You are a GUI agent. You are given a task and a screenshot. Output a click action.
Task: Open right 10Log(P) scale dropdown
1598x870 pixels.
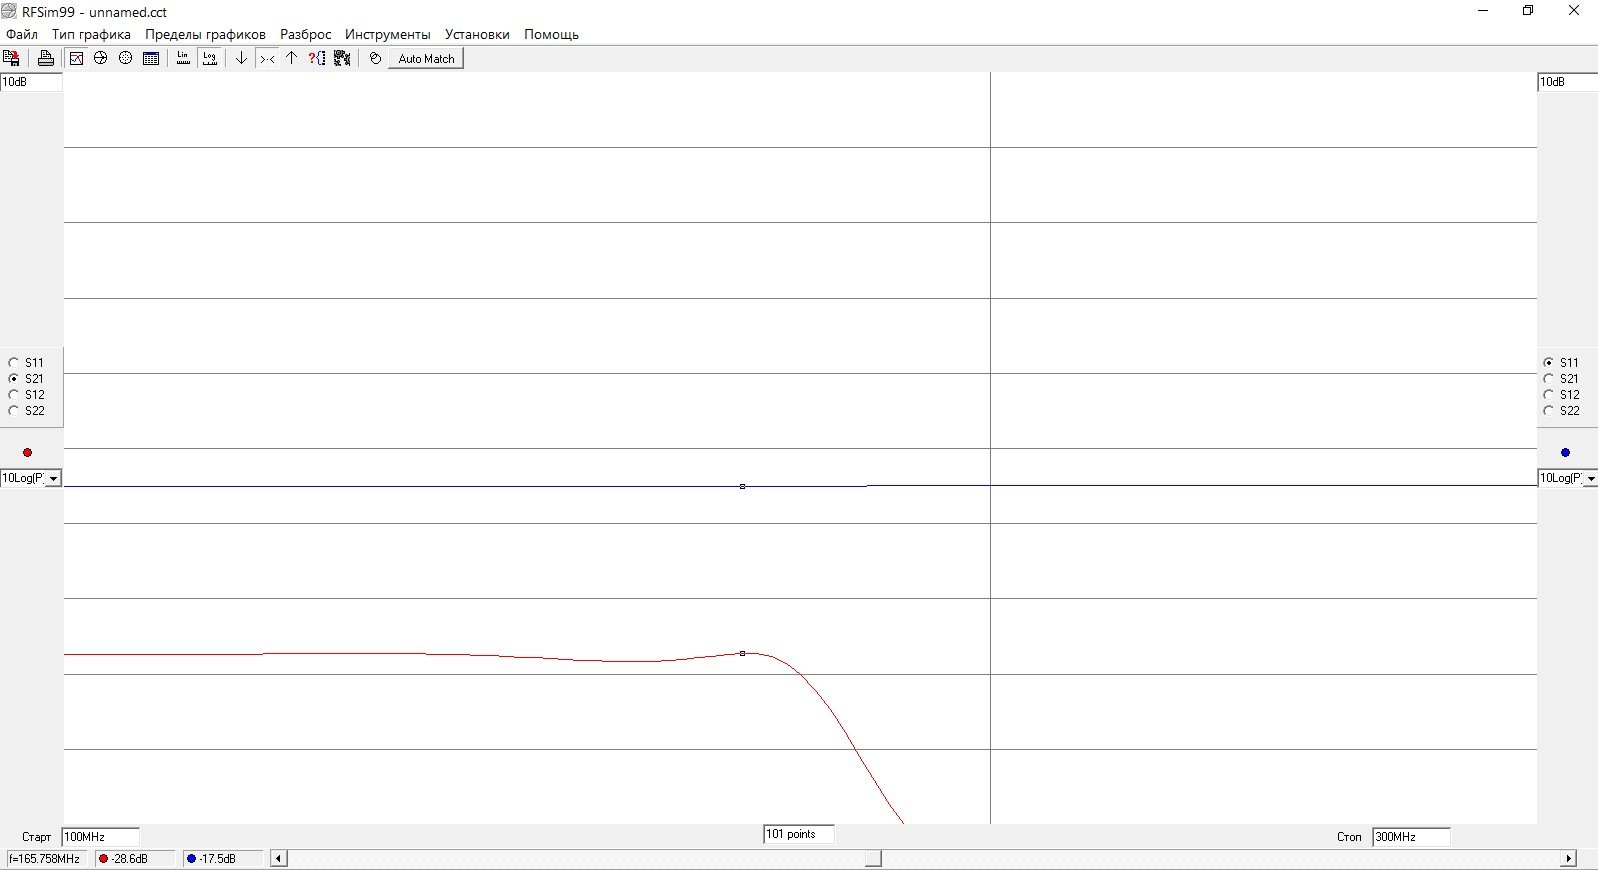coord(1590,478)
